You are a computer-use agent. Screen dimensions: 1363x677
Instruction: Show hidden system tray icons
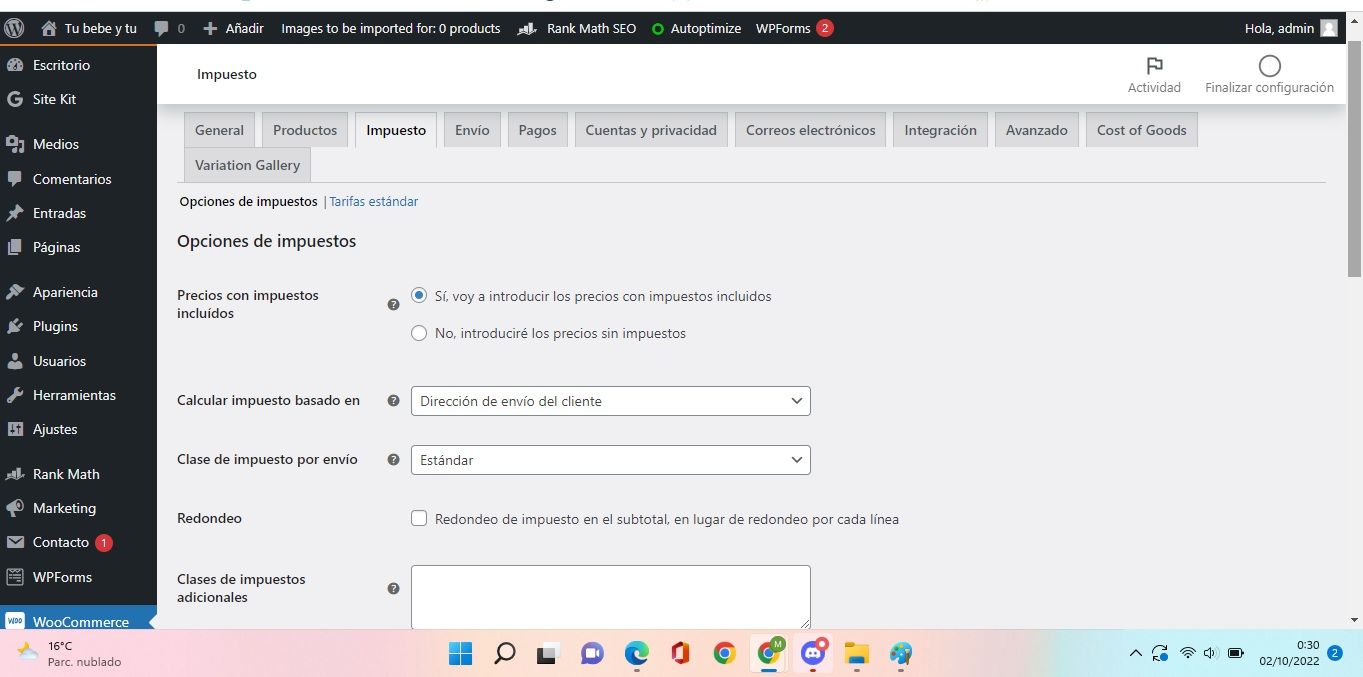pyautogui.click(x=1135, y=654)
